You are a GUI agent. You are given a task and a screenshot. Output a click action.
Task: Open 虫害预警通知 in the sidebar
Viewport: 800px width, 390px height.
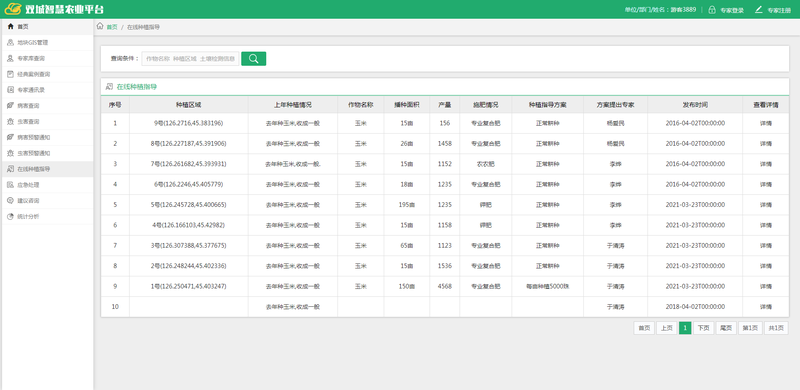click(x=47, y=153)
